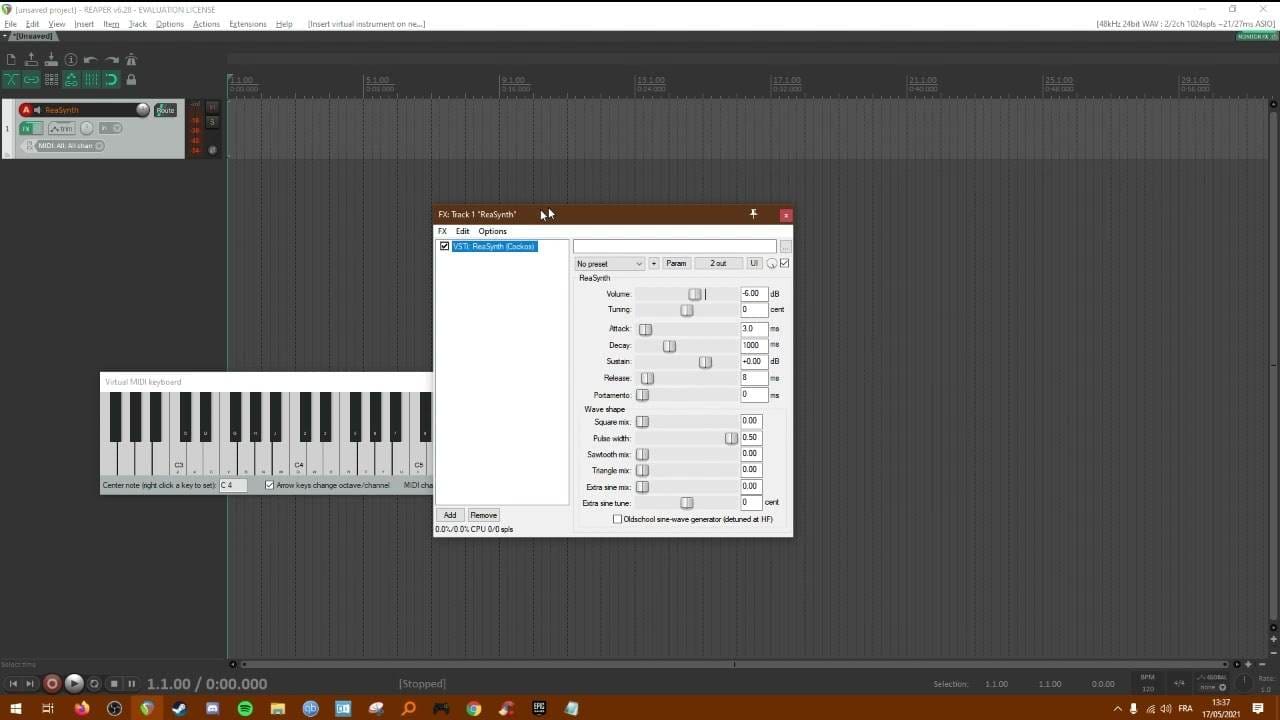Open Spotify from the Windows taskbar
The image size is (1280, 720).
point(245,708)
